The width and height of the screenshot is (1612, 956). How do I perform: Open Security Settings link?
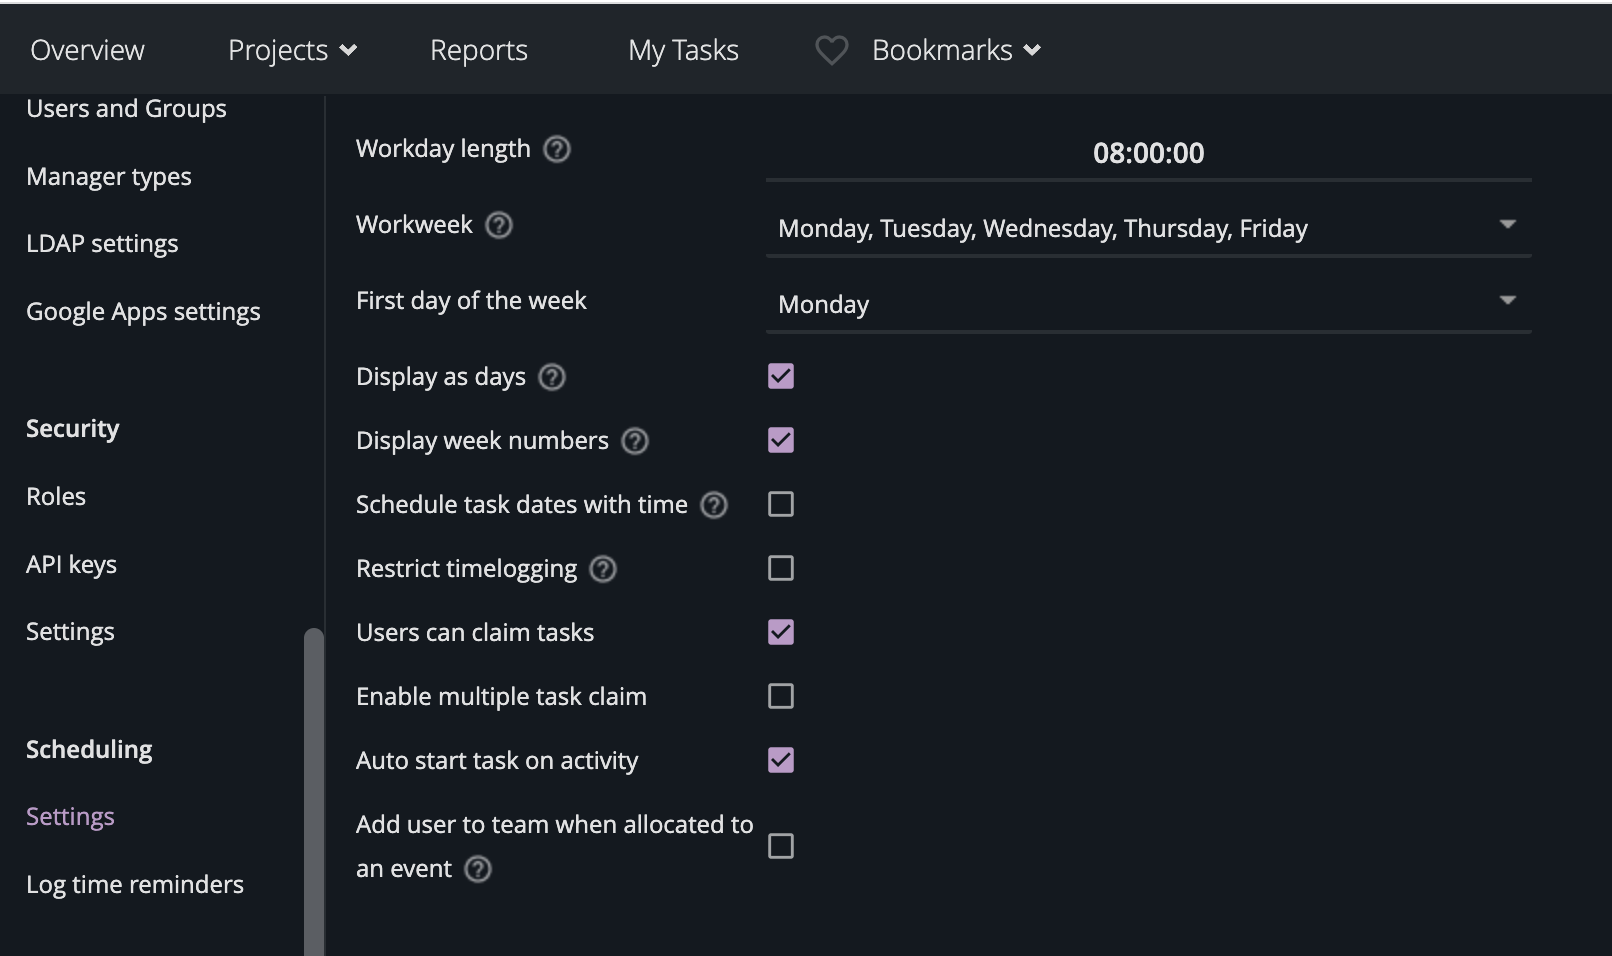click(70, 632)
